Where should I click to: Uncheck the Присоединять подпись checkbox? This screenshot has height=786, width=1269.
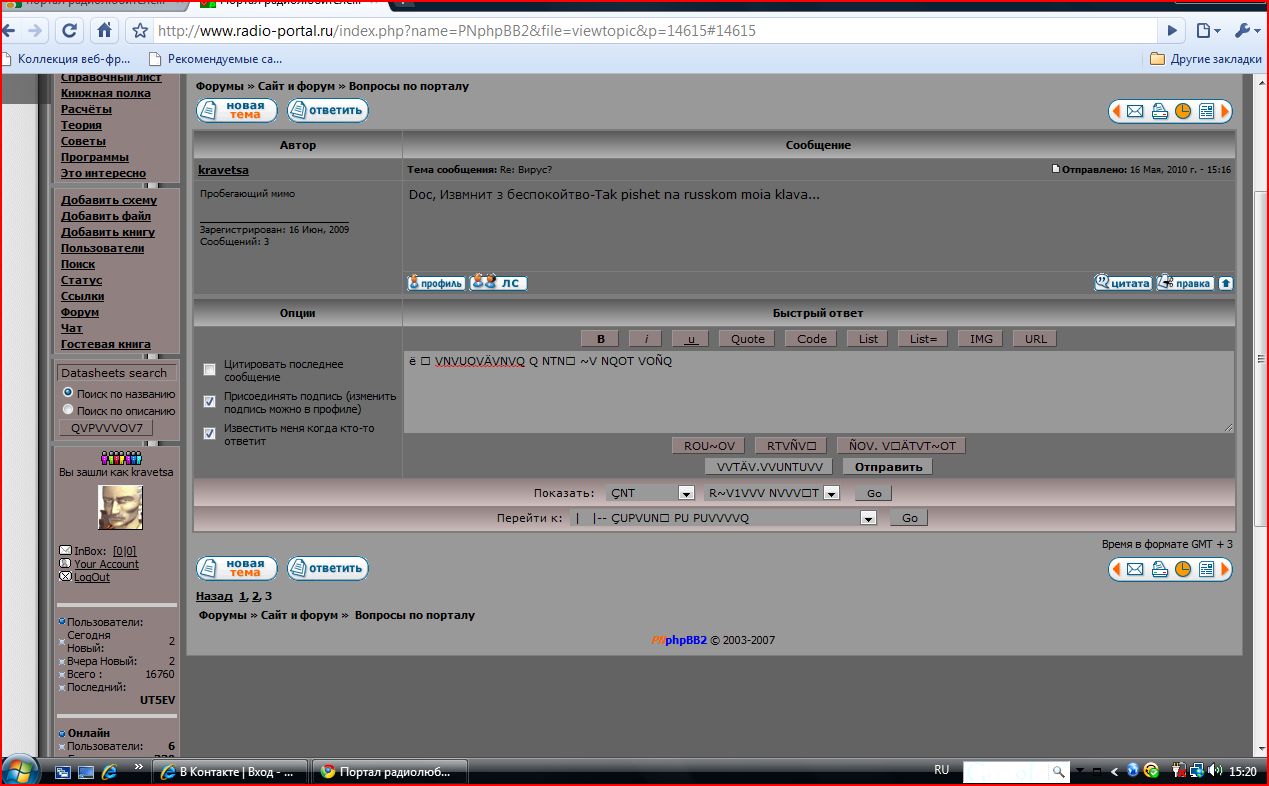[209, 401]
